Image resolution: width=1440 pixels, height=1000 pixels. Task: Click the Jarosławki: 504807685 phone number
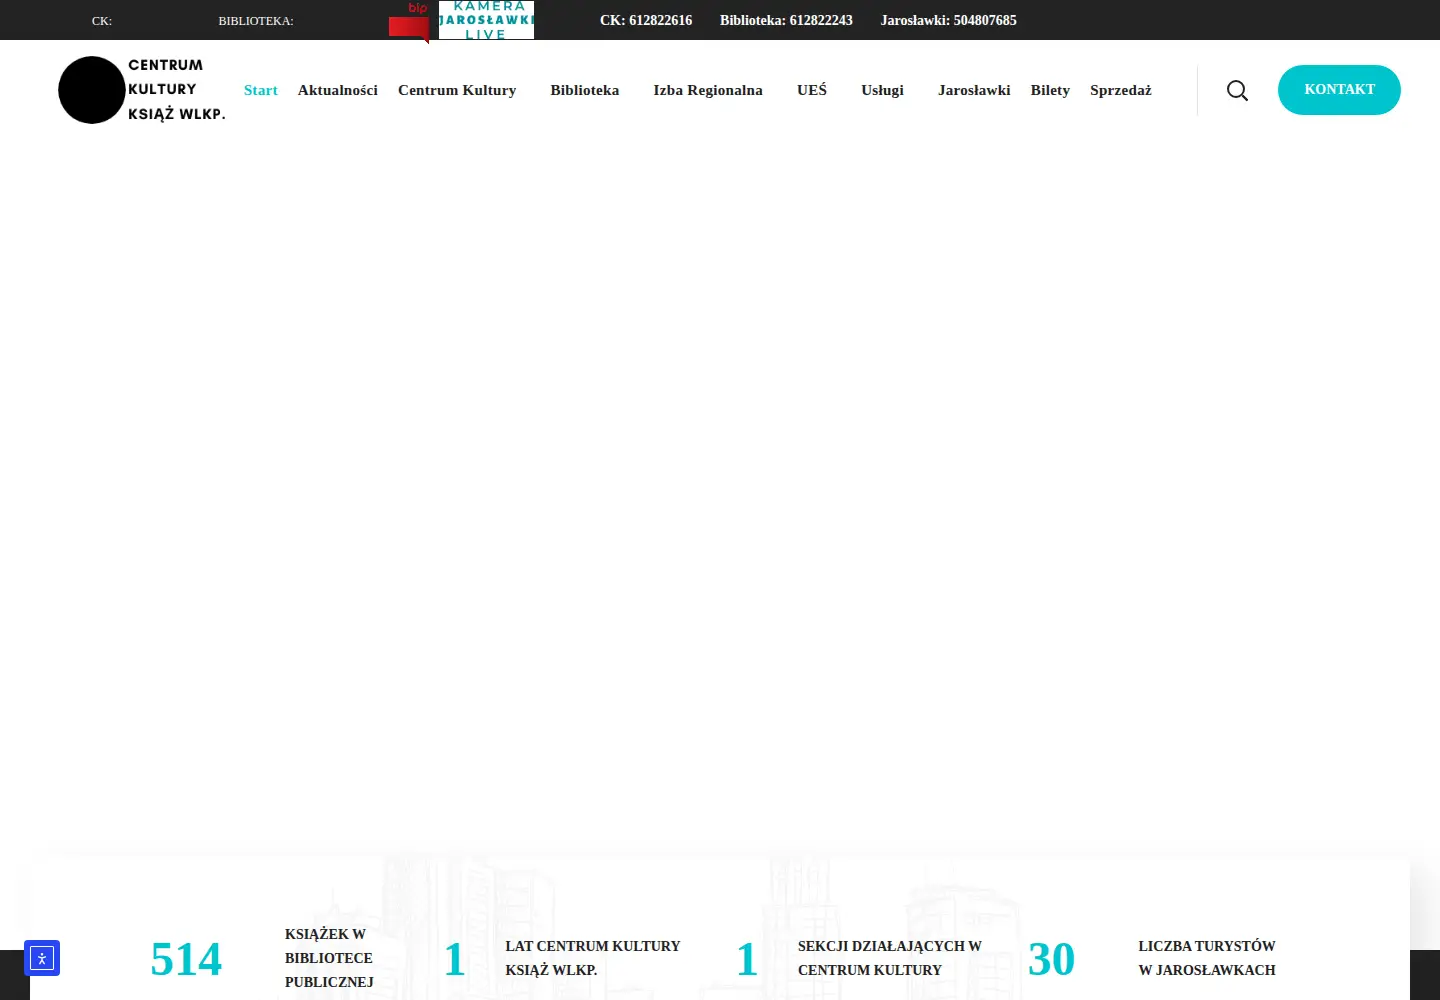tap(949, 20)
